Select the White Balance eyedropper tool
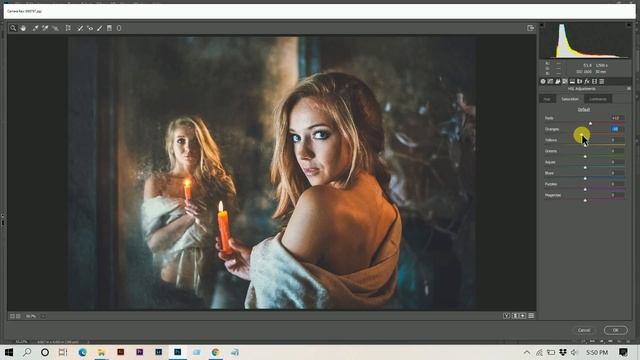640x360 pixels. point(35,28)
